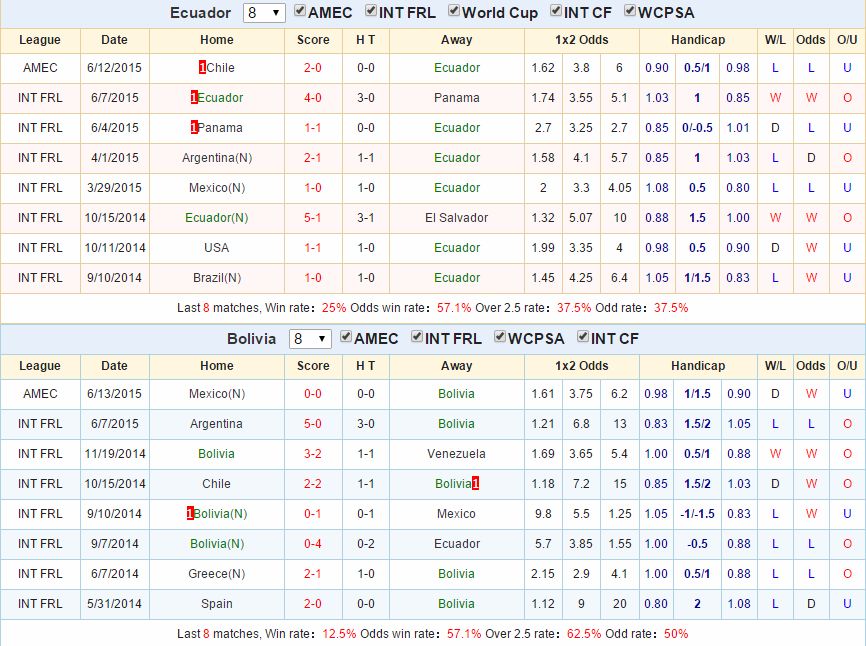Toggle WCPSA checkbox in Ecuador section

click(x=630, y=11)
